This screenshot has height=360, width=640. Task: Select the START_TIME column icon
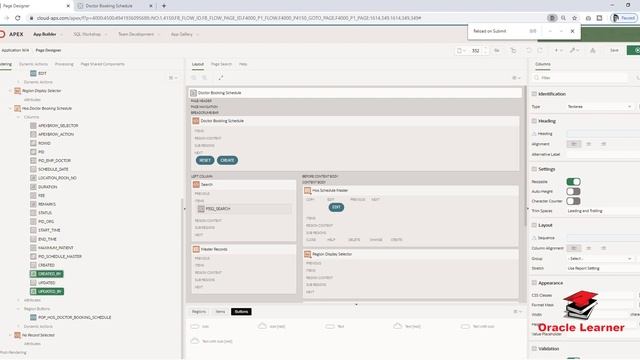tap(33, 230)
